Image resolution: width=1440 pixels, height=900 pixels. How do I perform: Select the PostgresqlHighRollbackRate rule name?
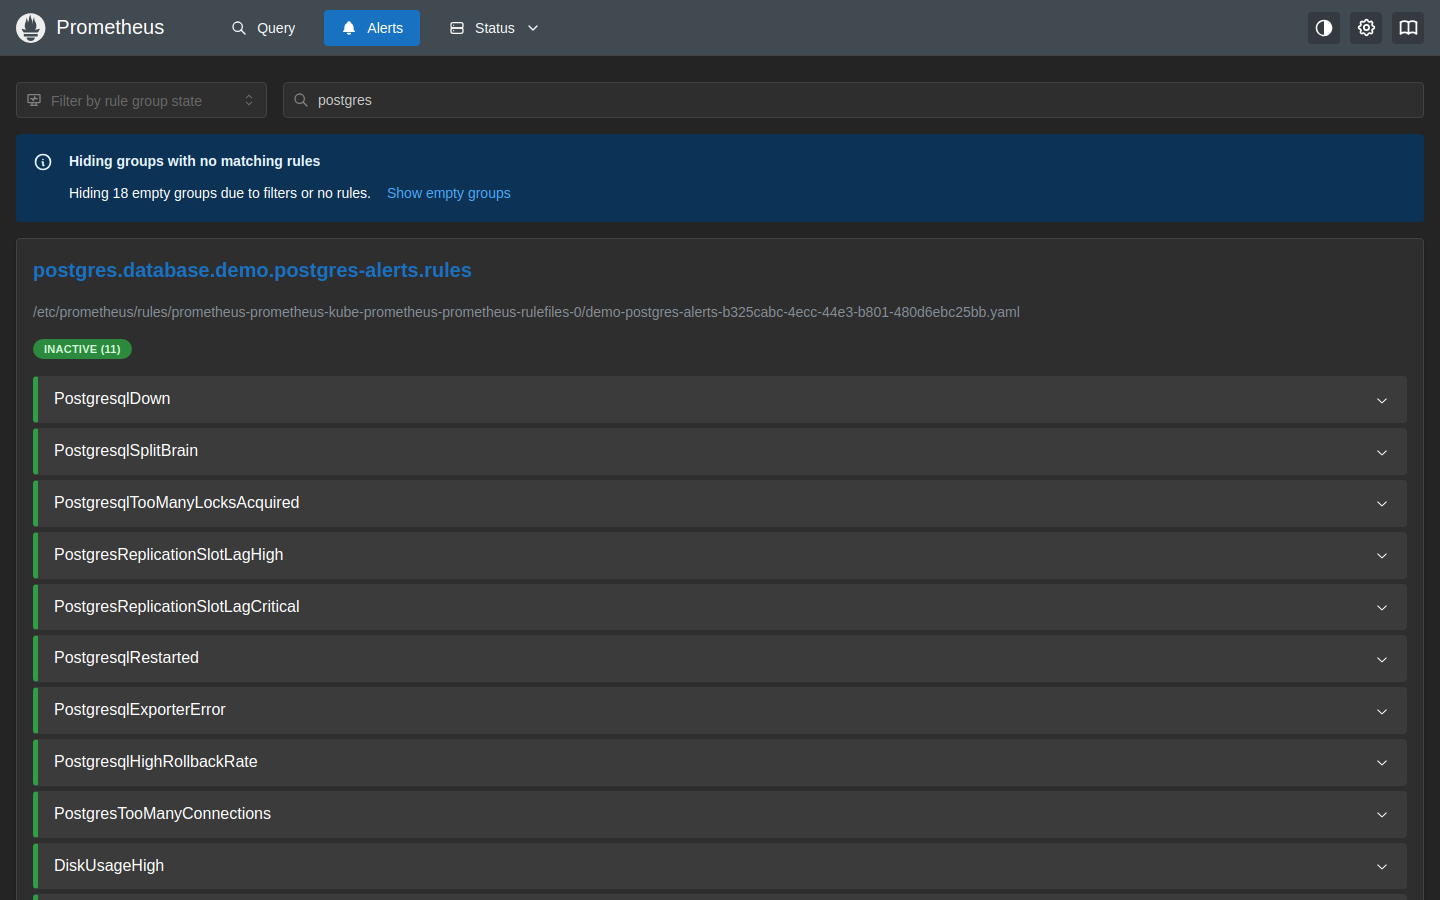click(x=156, y=761)
